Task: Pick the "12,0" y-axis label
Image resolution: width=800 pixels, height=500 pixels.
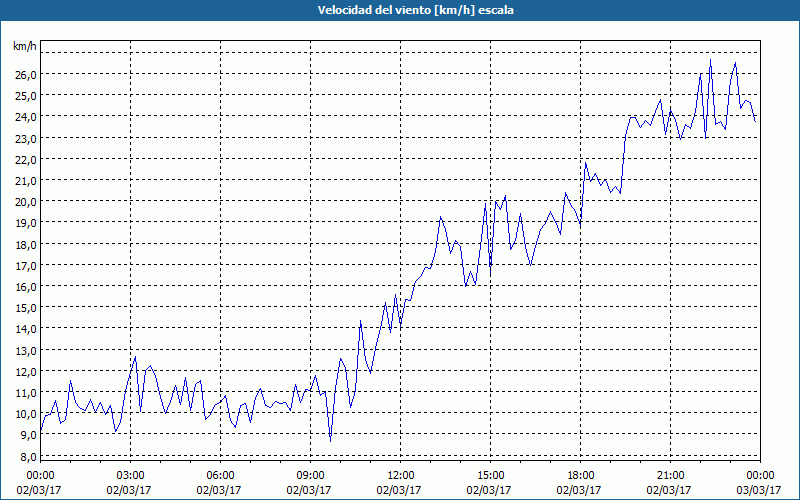Action: (26, 372)
